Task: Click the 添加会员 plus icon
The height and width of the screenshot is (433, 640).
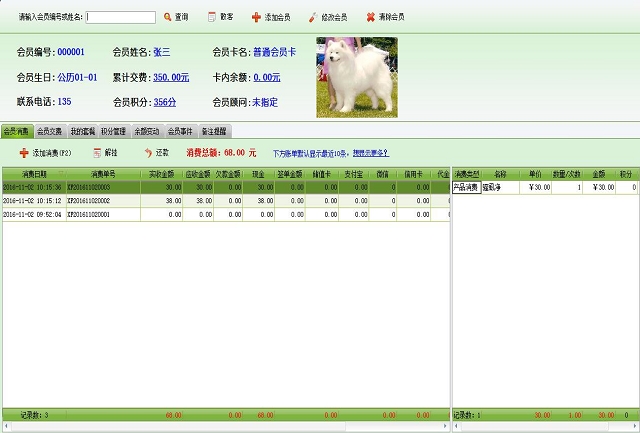Action: pyautogui.click(x=256, y=17)
